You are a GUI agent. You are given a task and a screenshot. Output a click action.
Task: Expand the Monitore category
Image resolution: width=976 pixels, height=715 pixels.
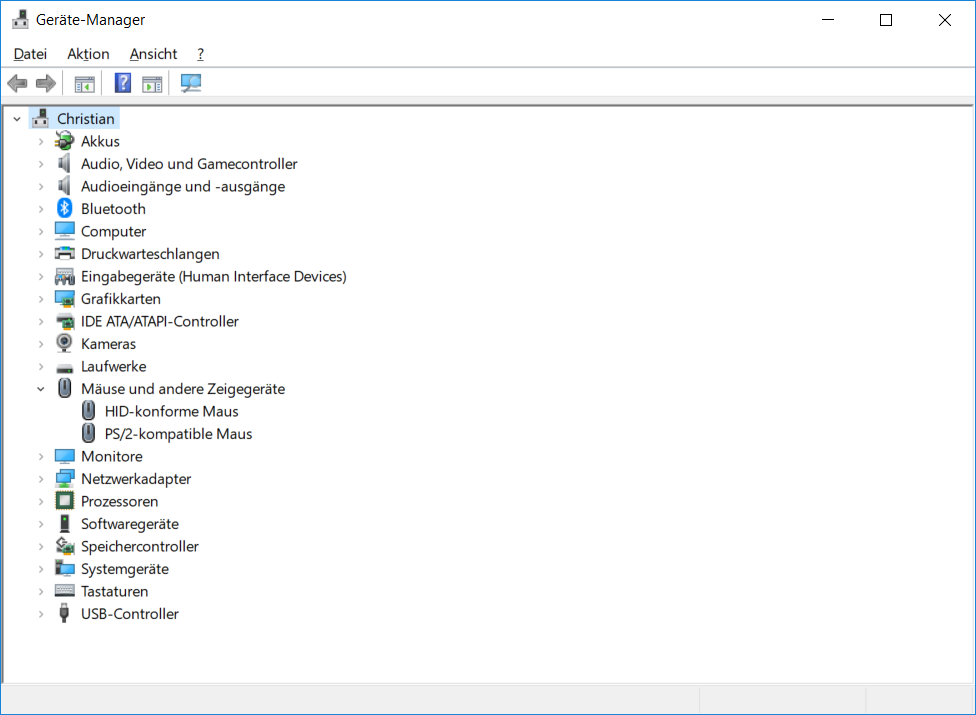[x=41, y=457]
